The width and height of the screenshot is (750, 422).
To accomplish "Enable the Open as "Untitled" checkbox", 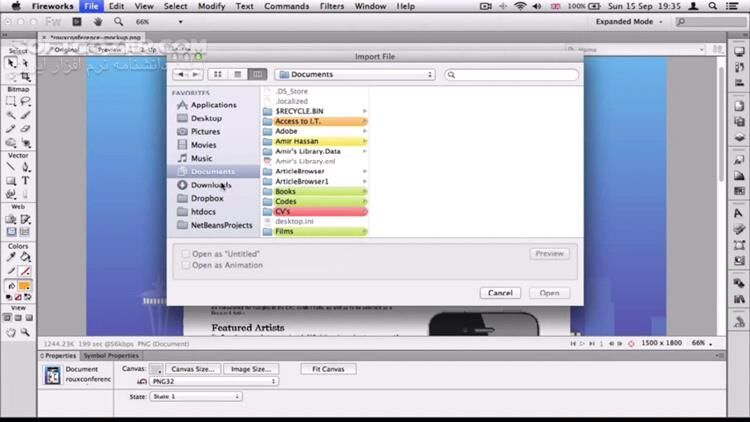I will (x=186, y=254).
